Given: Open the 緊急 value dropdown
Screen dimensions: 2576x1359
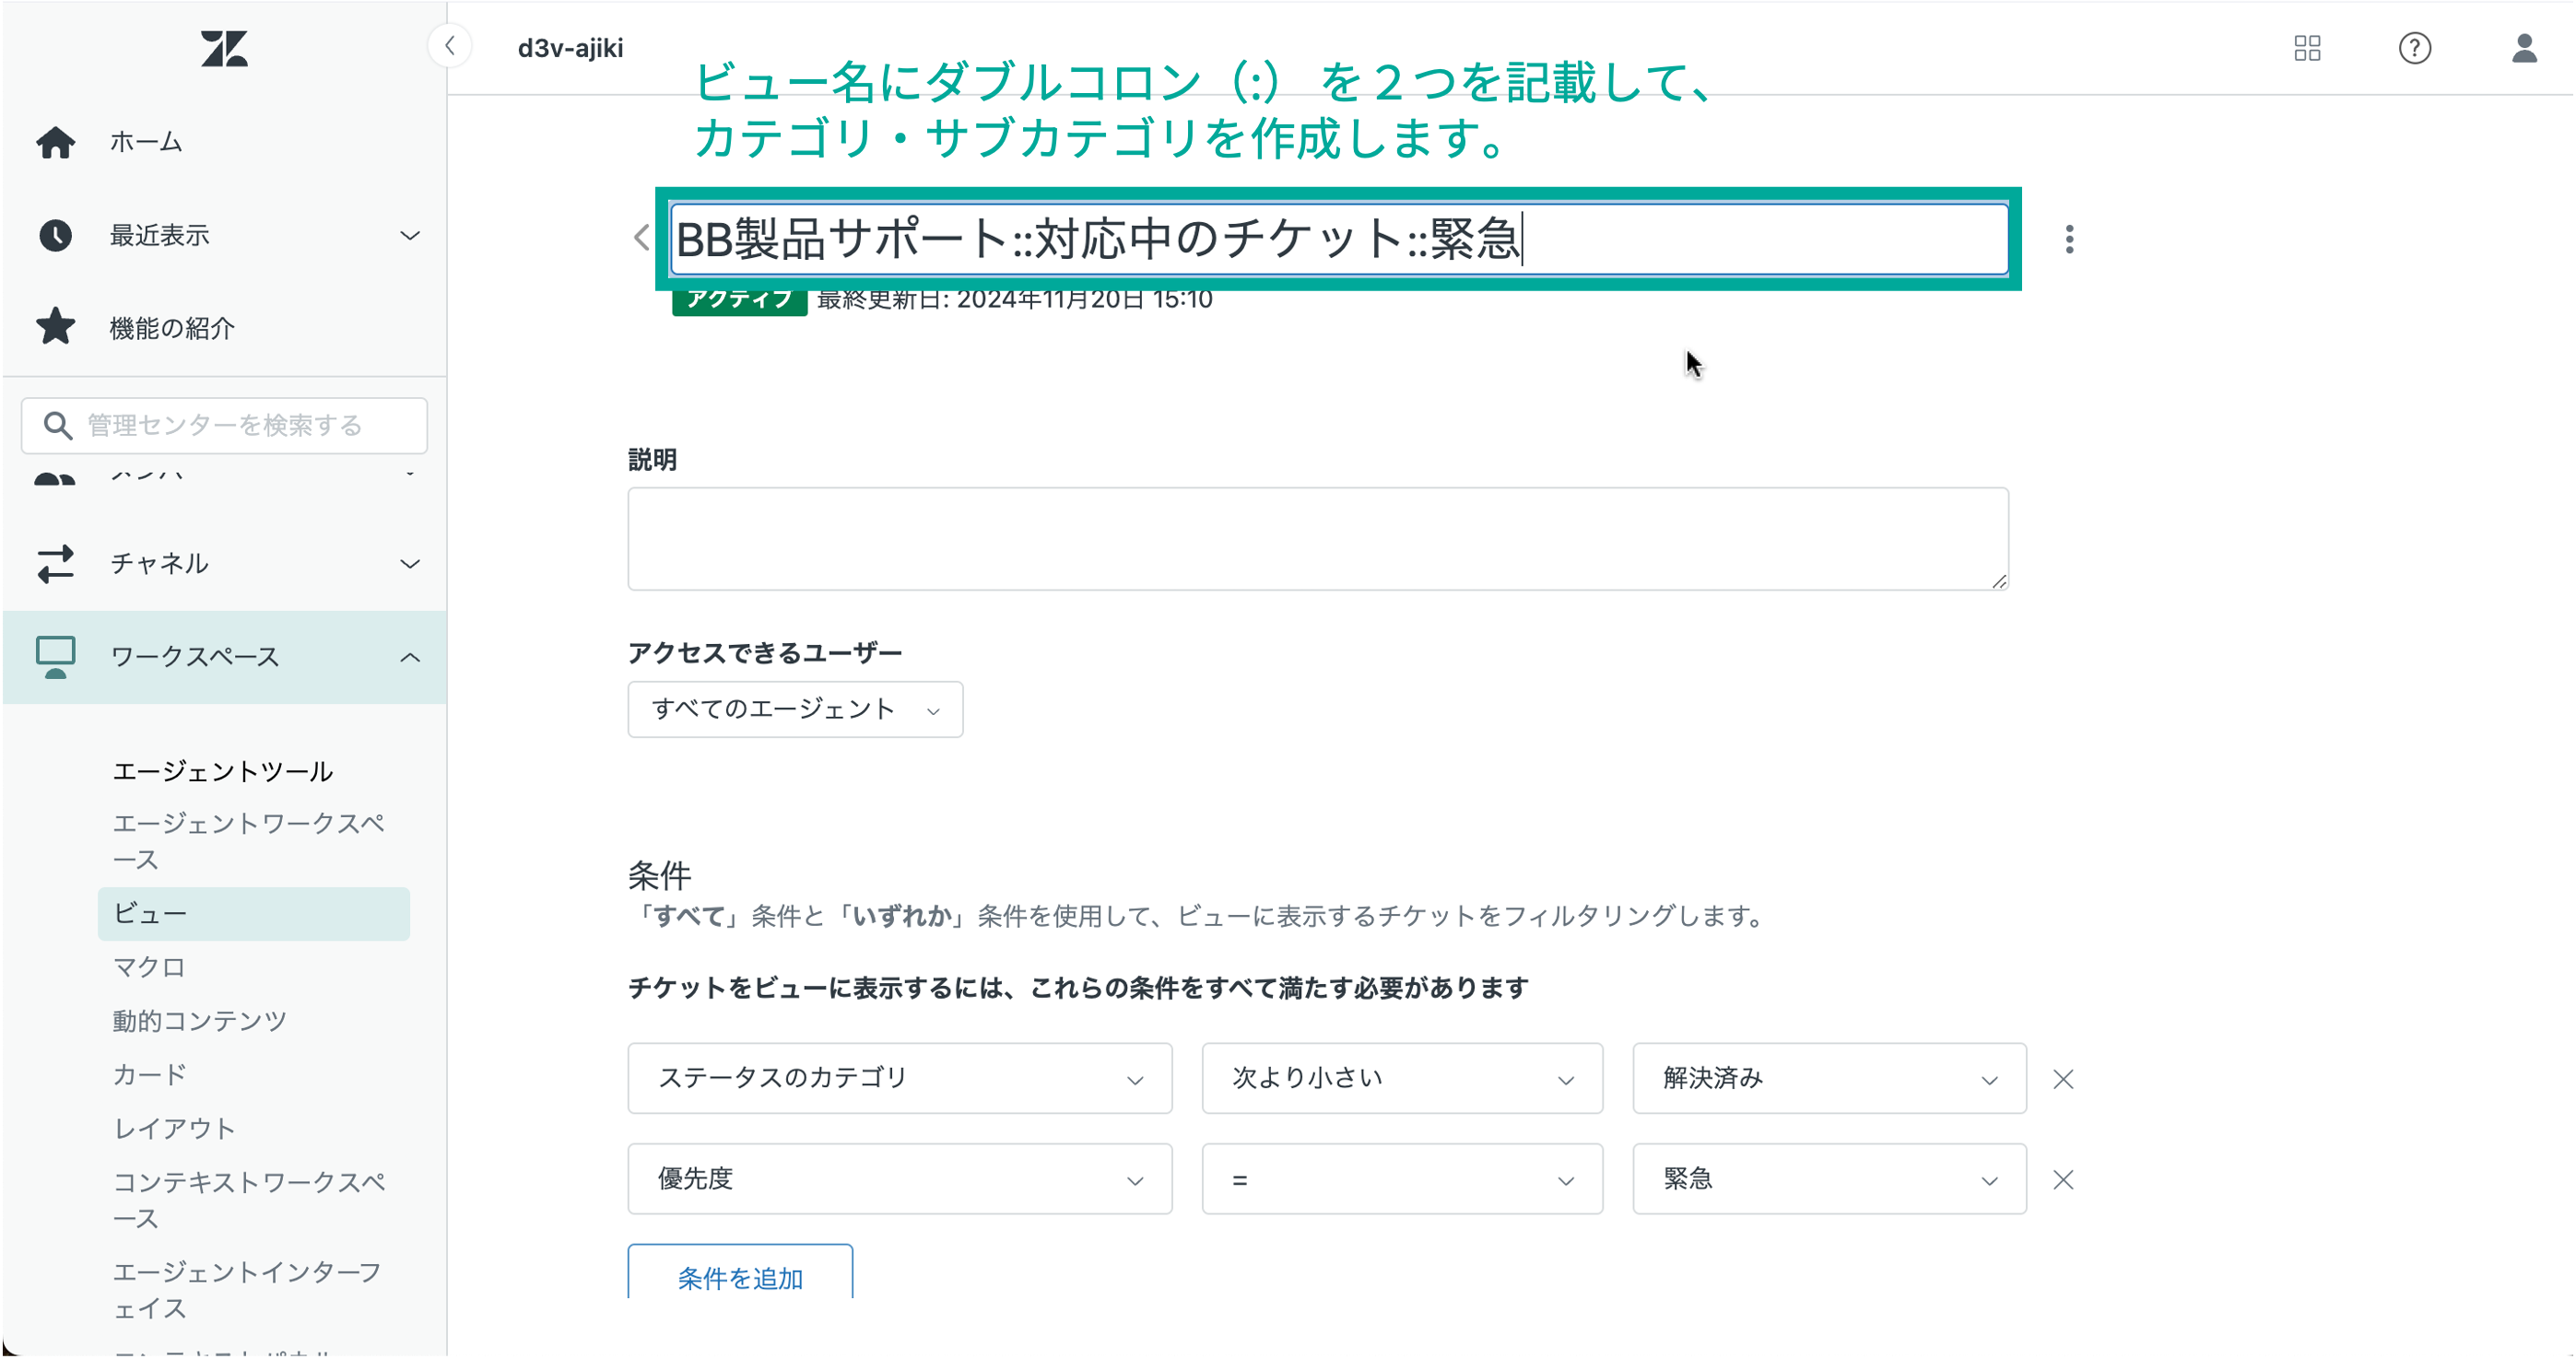Looking at the screenshot, I should (1830, 1180).
